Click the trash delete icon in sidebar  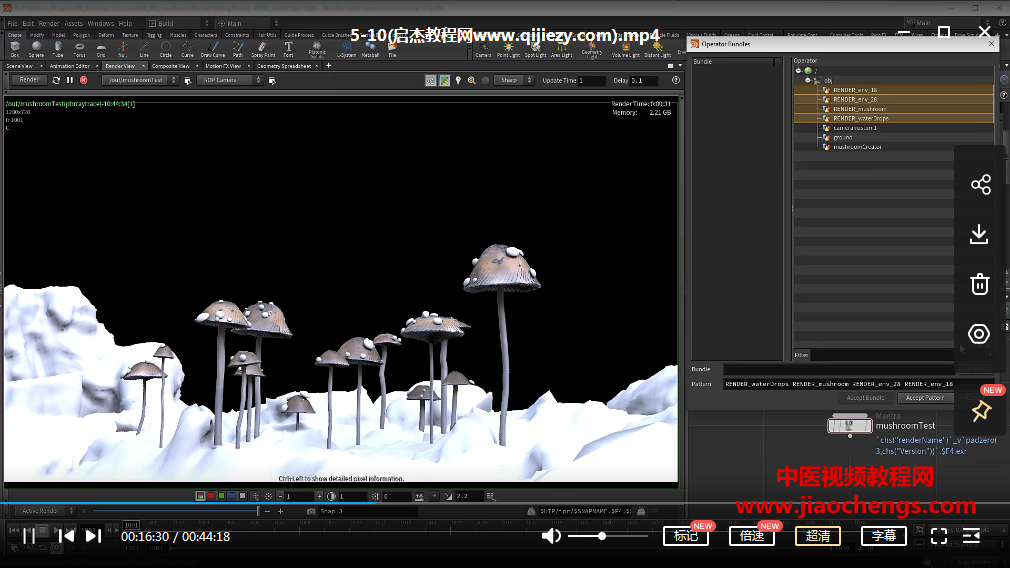[x=980, y=284]
